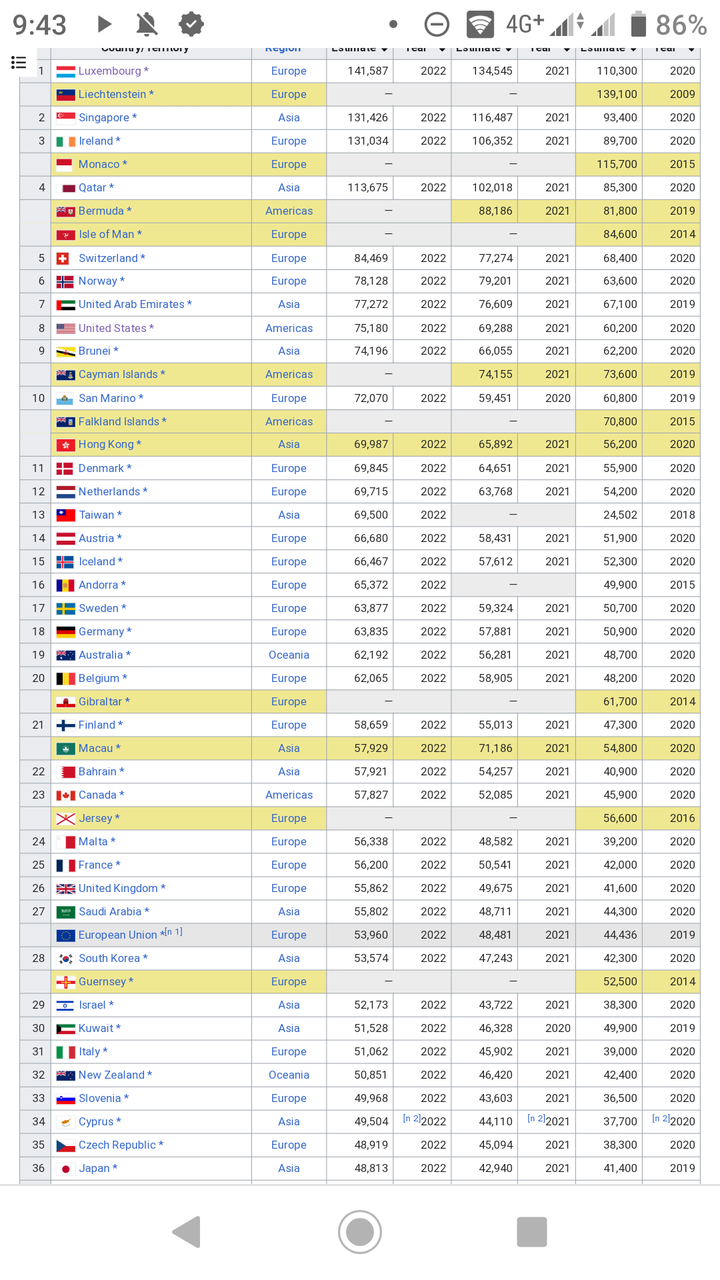Tap the Android recent apps square button

point(532,1232)
